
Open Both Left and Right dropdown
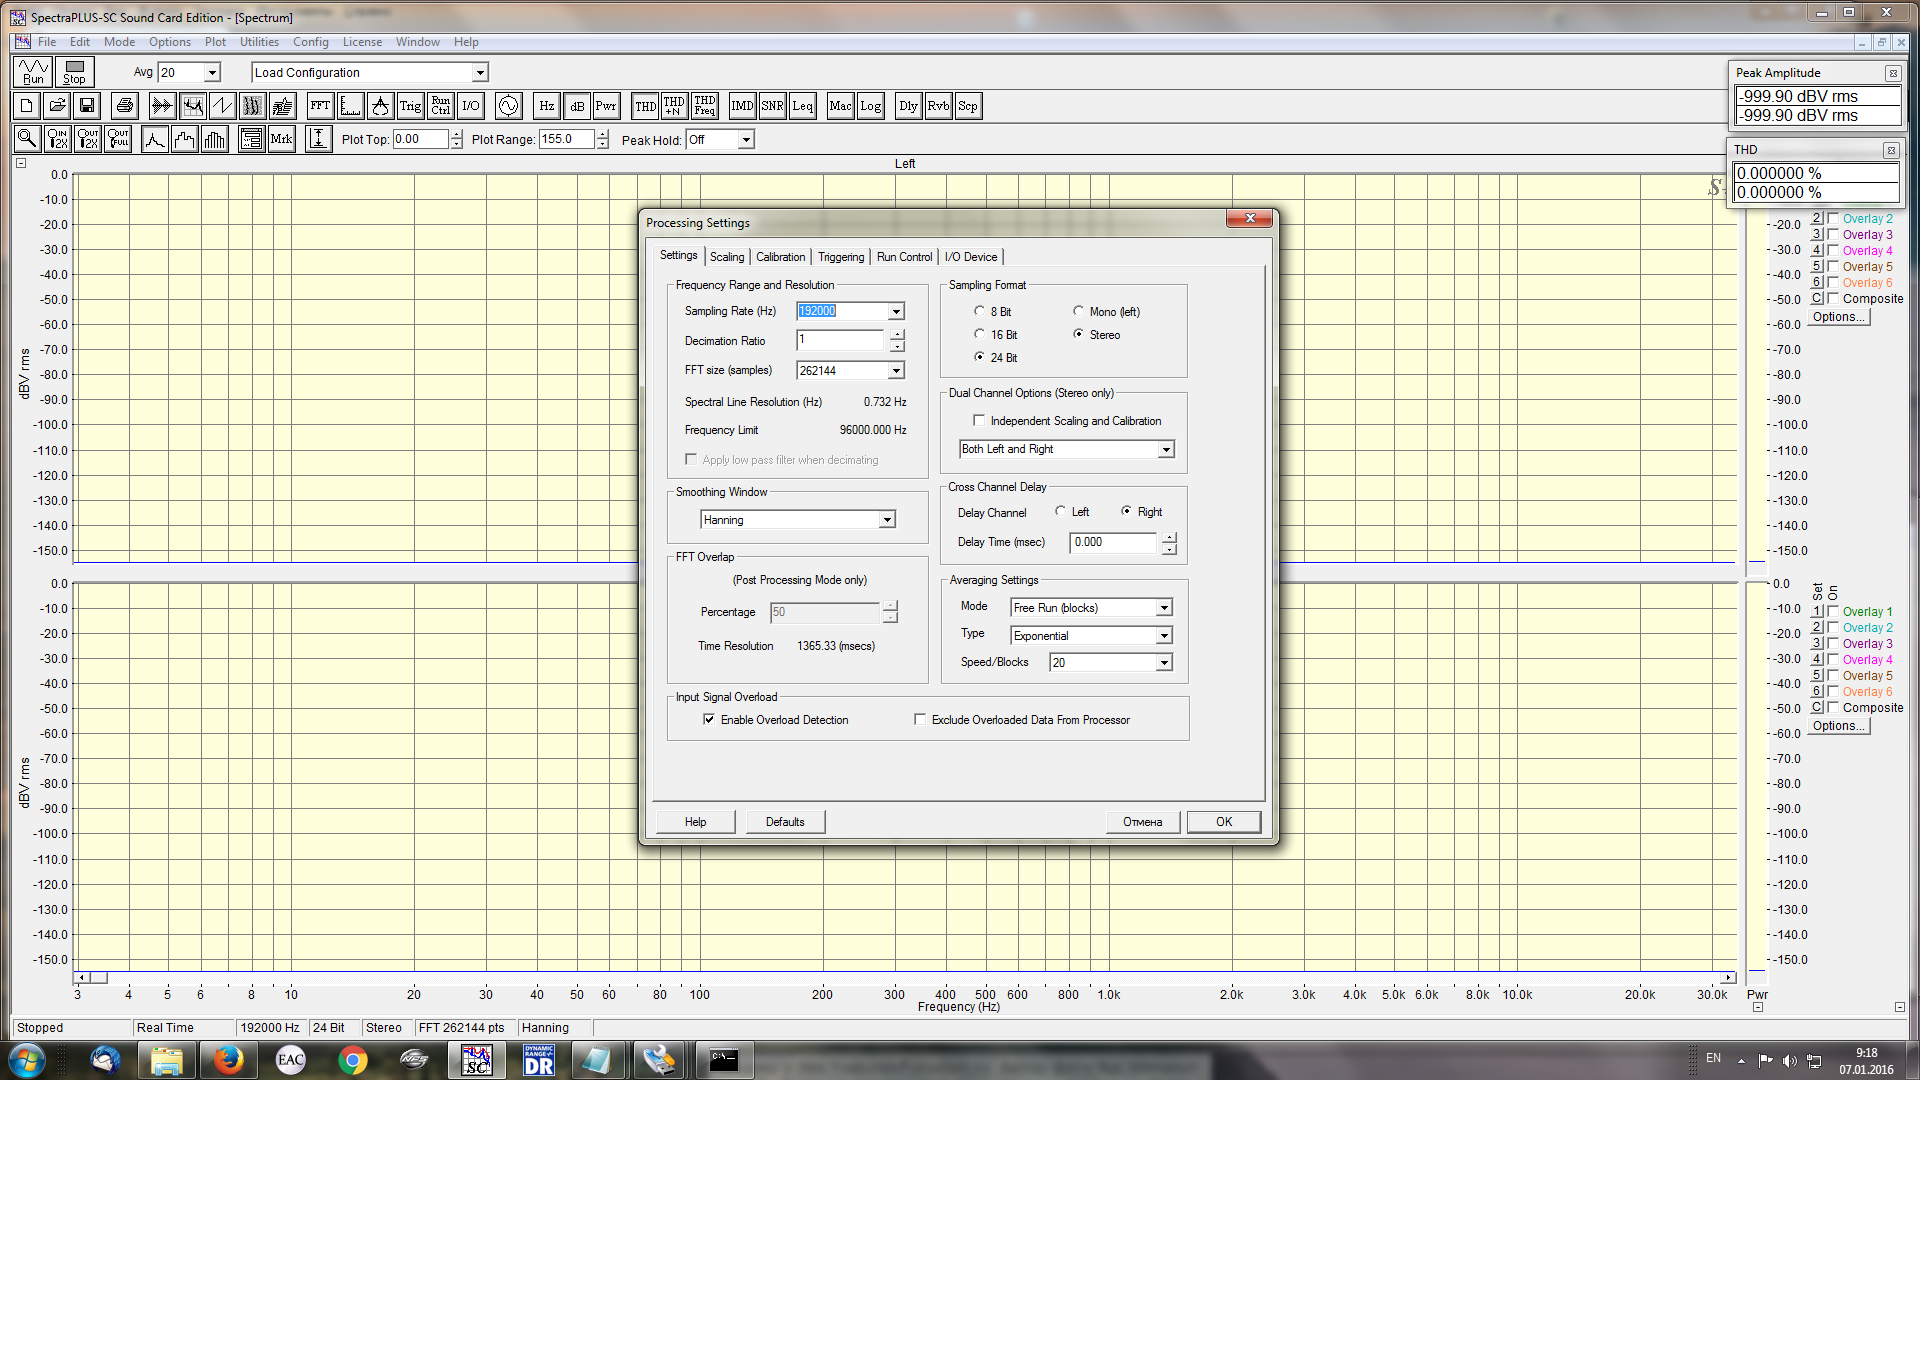[1166, 450]
